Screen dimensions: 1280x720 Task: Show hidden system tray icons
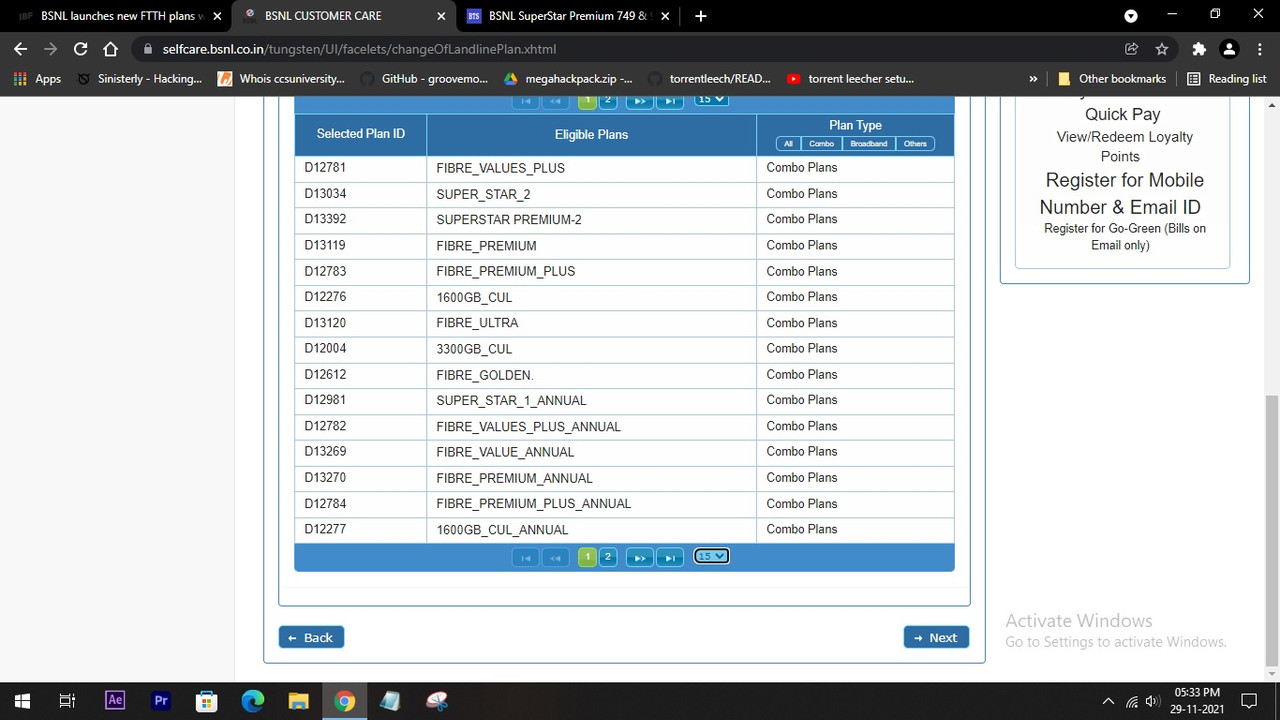point(1108,701)
